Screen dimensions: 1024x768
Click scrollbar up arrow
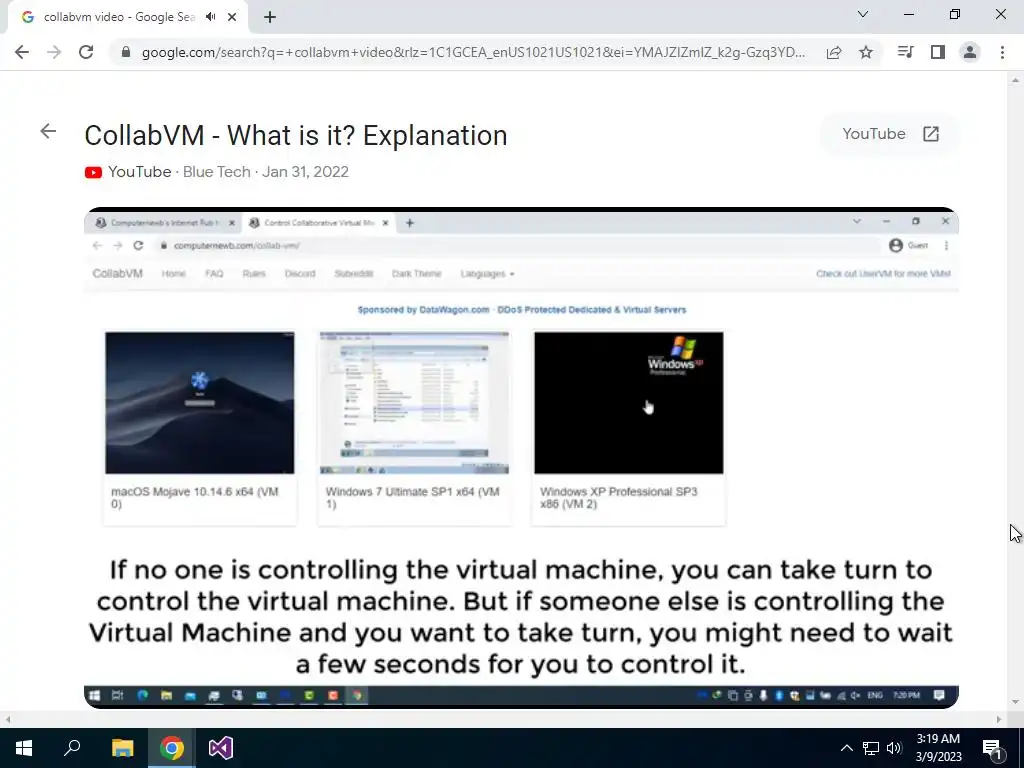[x=1015, y=80]
